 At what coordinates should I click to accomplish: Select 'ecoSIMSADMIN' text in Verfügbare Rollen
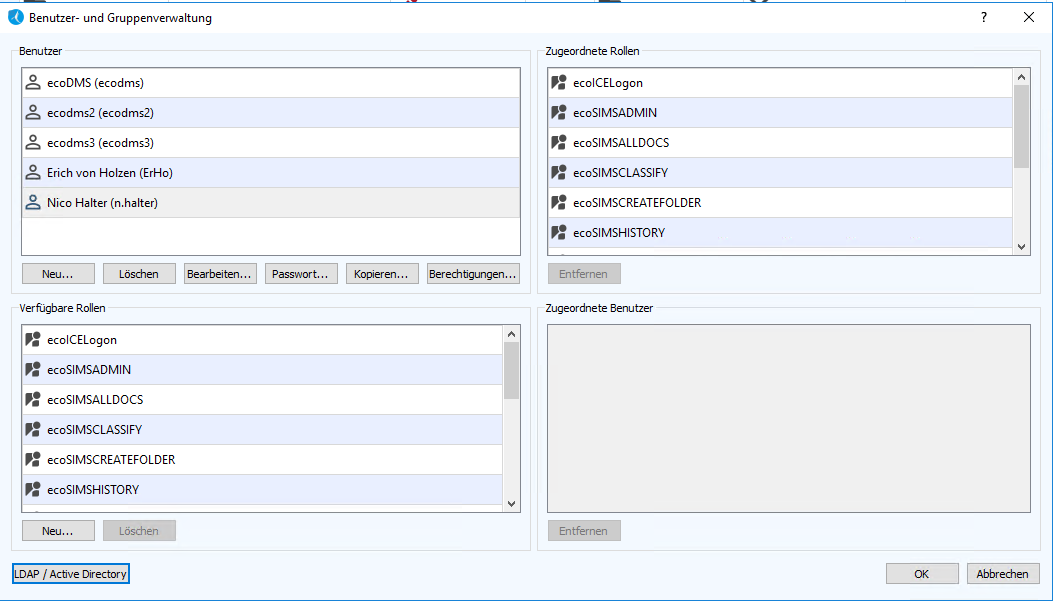point(89,369)
